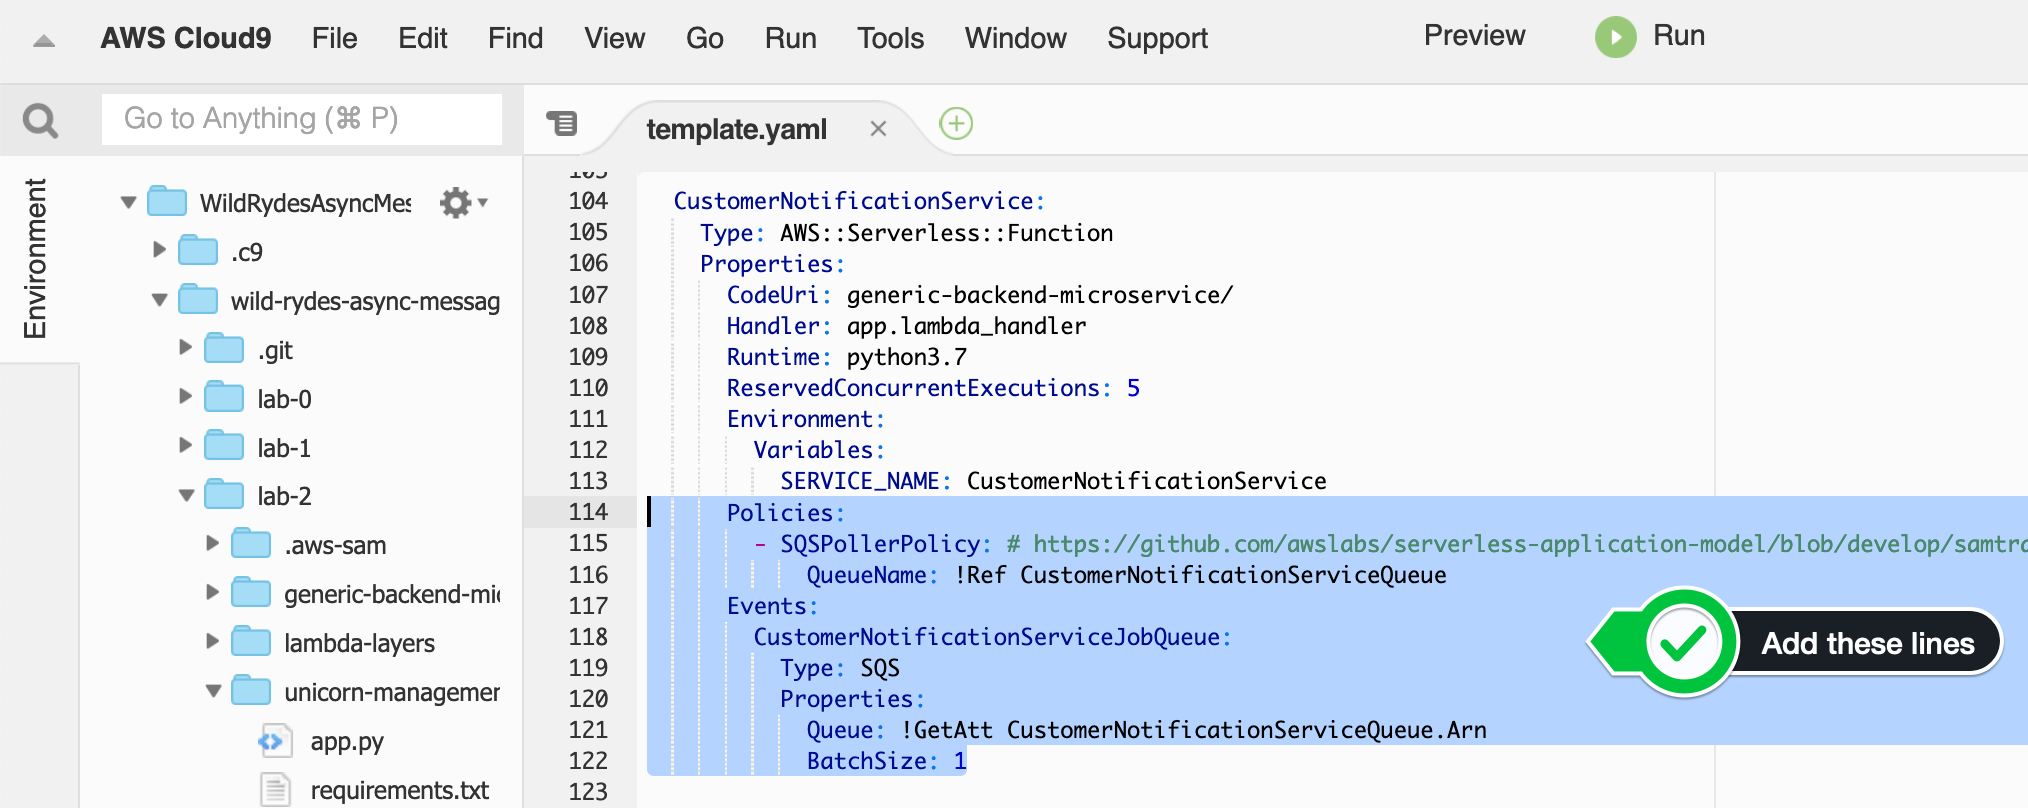Select app.py in the file tree
The width and height of the screenshot is (2028, 808).
(347, 742)
